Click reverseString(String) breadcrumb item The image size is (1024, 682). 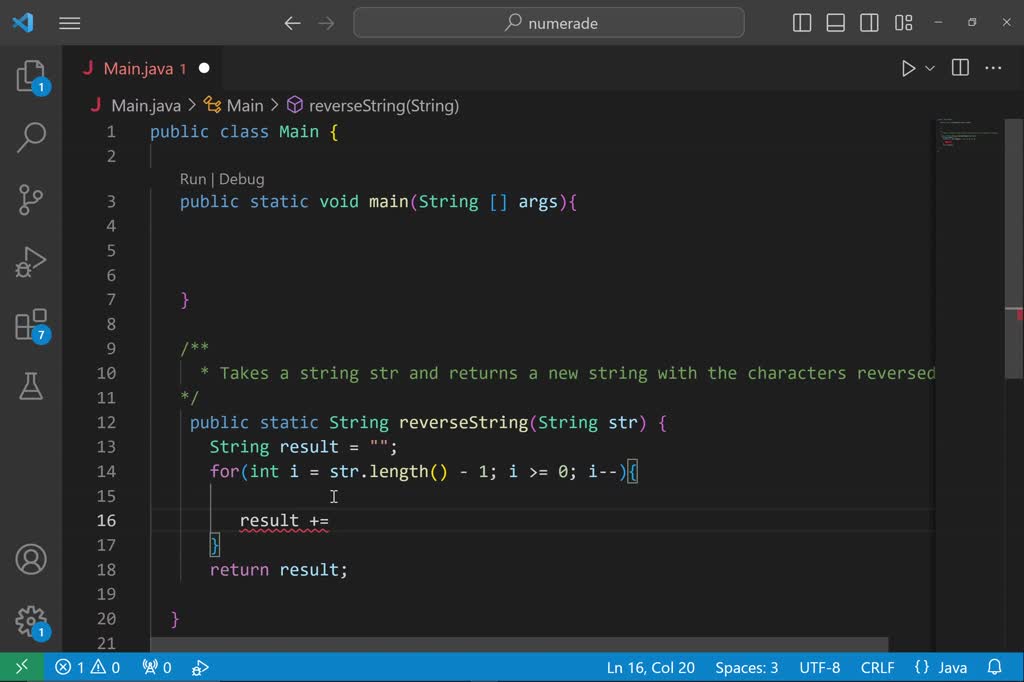tap(383, 105)
